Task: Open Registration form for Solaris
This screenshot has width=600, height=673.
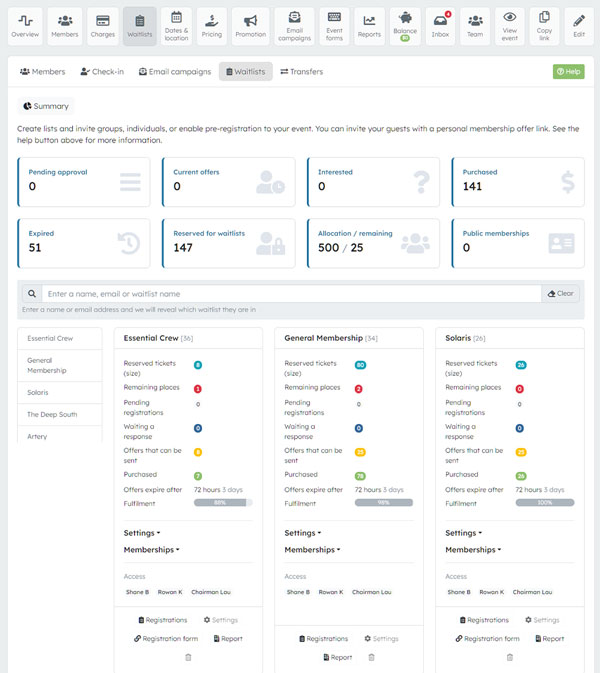Action: [488, 638]
